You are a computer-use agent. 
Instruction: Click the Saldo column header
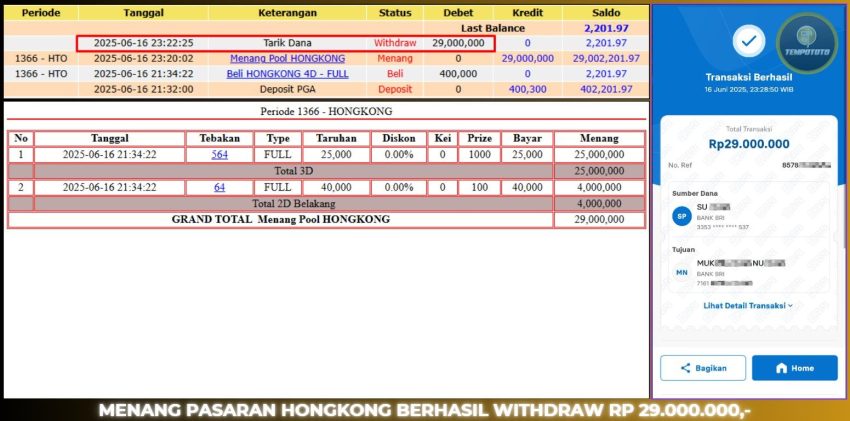coord(606,13)
